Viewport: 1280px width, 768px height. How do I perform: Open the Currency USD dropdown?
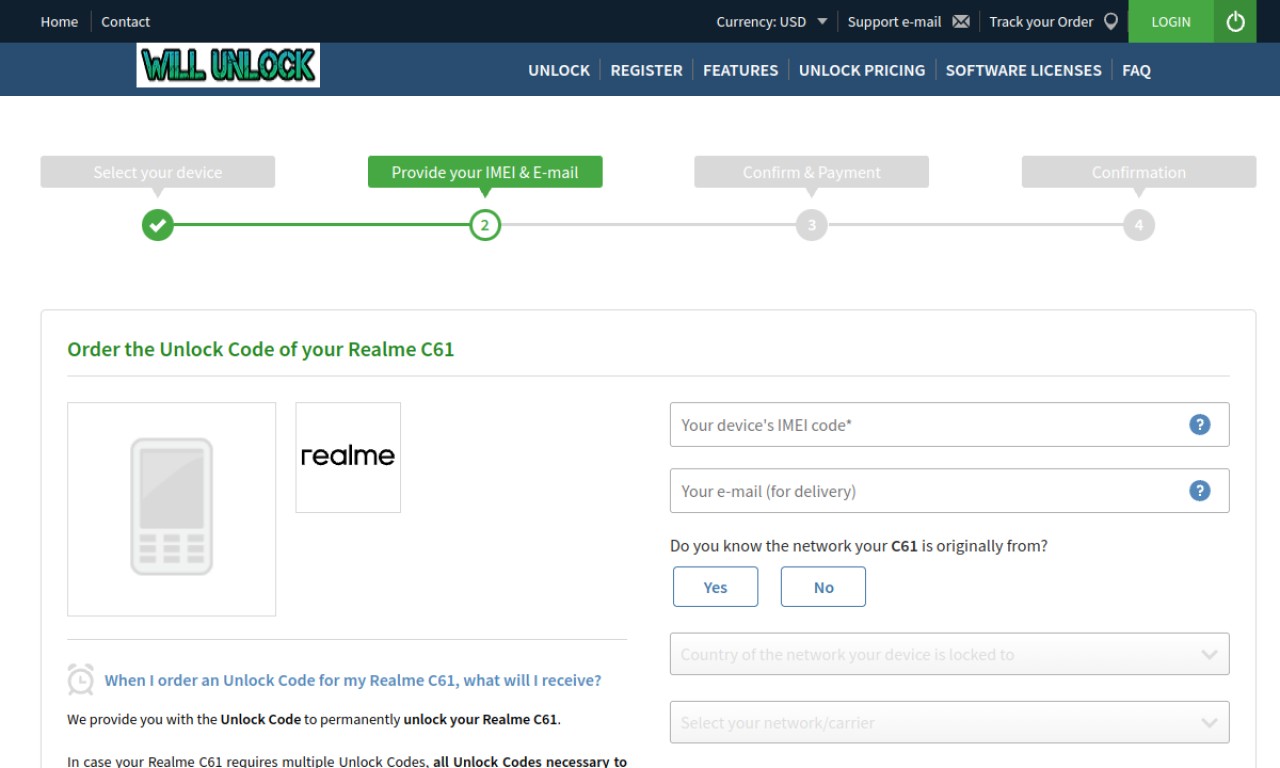[771, 21]
